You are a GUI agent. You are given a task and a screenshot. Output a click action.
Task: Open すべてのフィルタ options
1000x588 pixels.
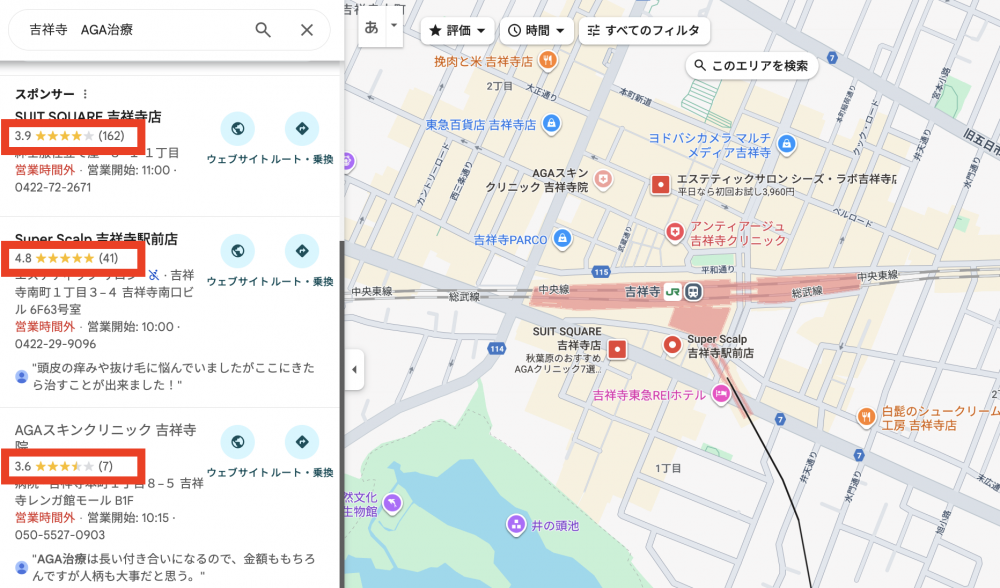click(643, 31)
